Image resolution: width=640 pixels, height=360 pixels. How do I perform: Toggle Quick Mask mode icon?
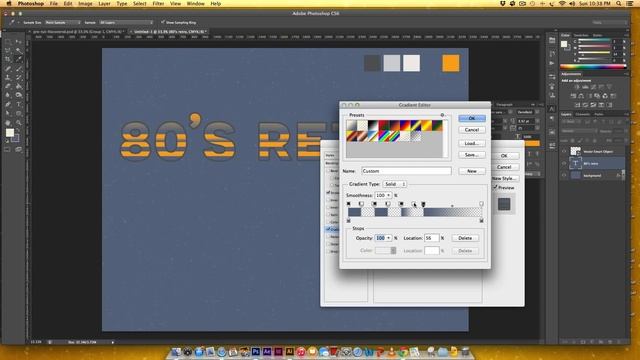coord(8,150)
